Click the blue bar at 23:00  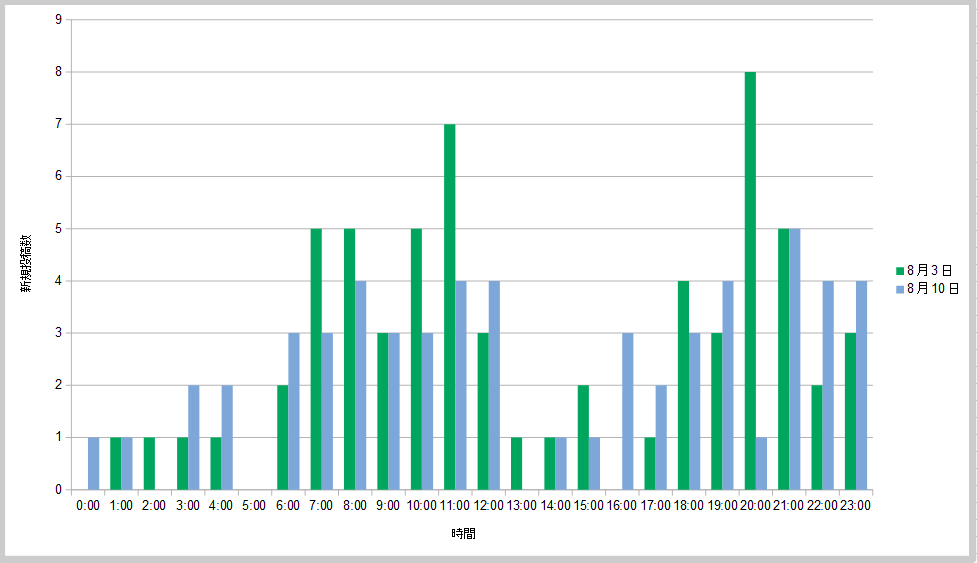click(x=861, y=385)
